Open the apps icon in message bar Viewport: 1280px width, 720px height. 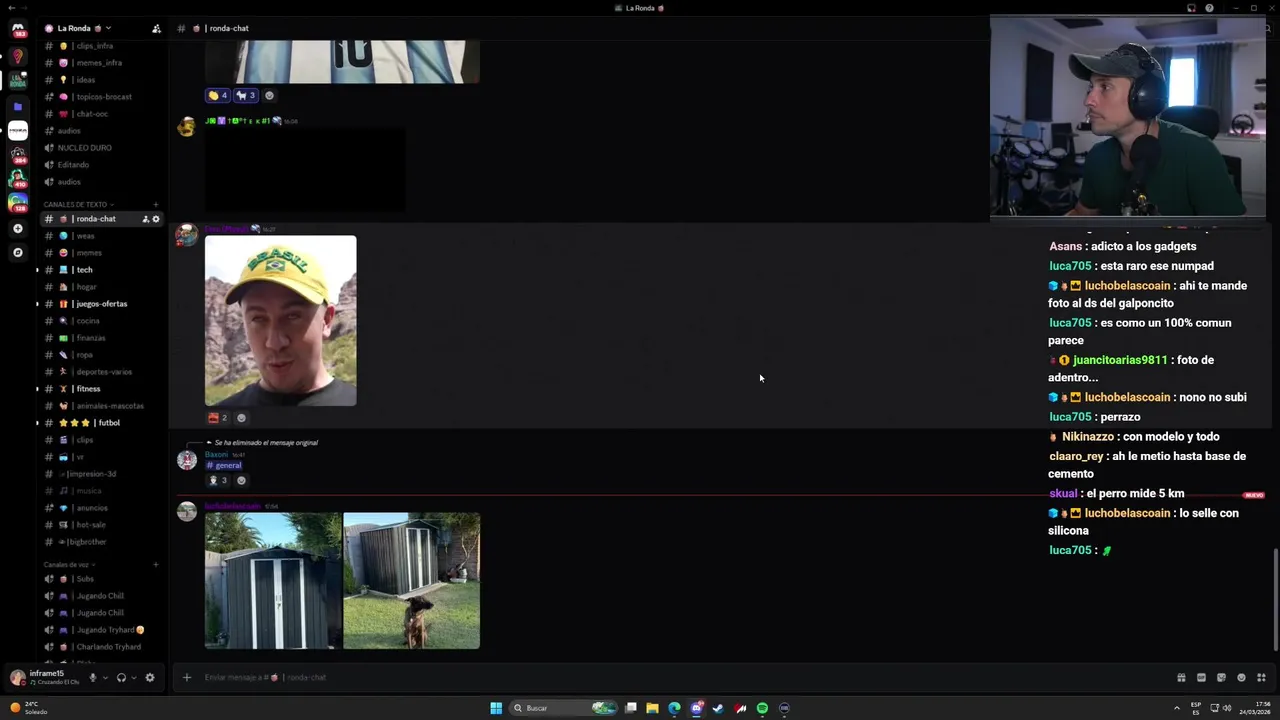(x=1261, y=677)
